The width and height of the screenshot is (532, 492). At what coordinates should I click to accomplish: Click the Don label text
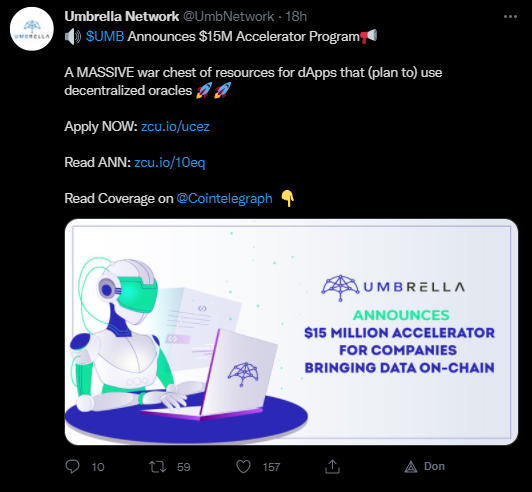(434, 467)
